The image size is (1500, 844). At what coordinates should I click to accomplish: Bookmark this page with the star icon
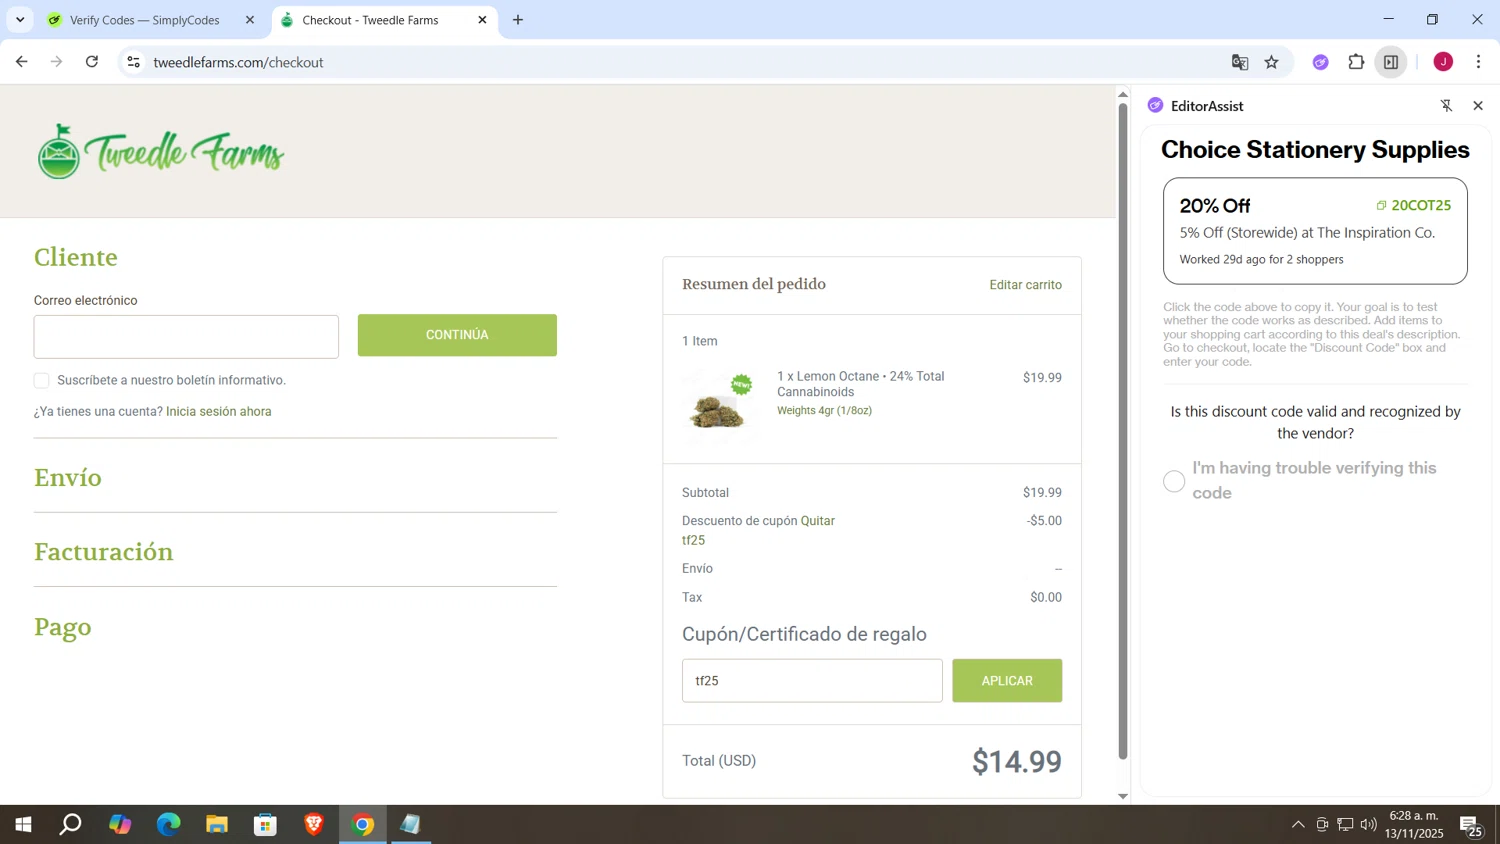(1272, 62)
